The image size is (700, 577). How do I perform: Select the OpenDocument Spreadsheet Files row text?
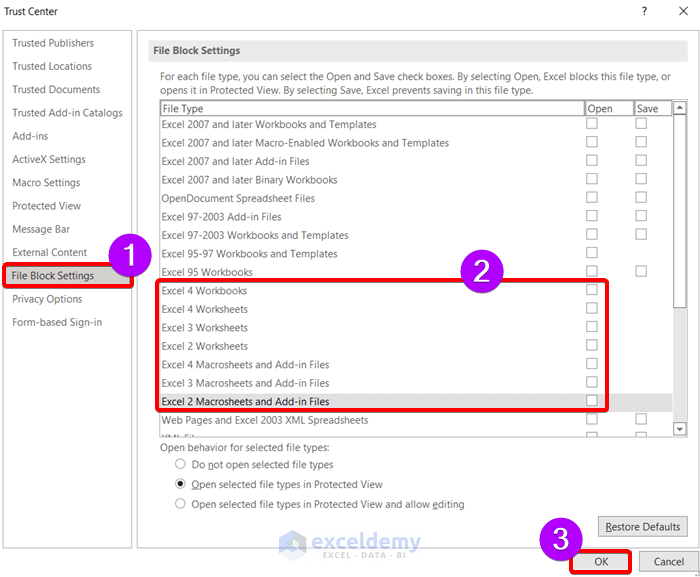point(238,198)
